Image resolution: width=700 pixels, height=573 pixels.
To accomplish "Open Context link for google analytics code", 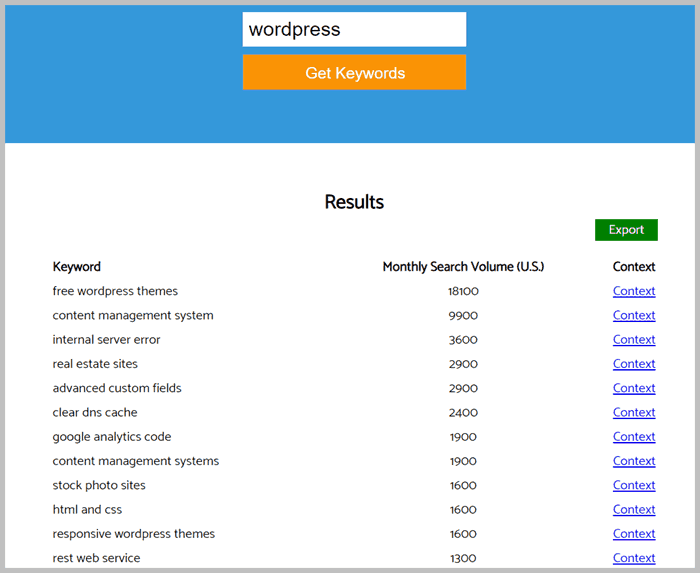I will point(633,436).
